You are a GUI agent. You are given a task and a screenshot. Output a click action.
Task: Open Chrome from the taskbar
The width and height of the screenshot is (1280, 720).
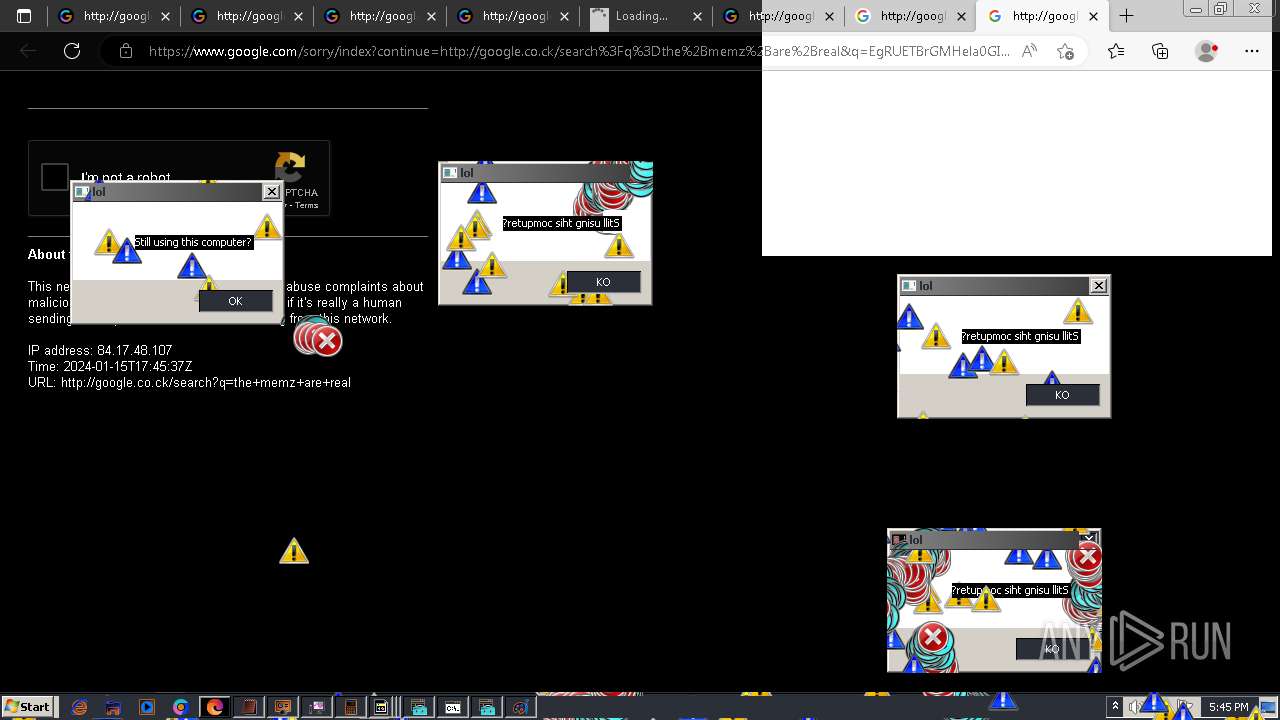tap(181, 707)
